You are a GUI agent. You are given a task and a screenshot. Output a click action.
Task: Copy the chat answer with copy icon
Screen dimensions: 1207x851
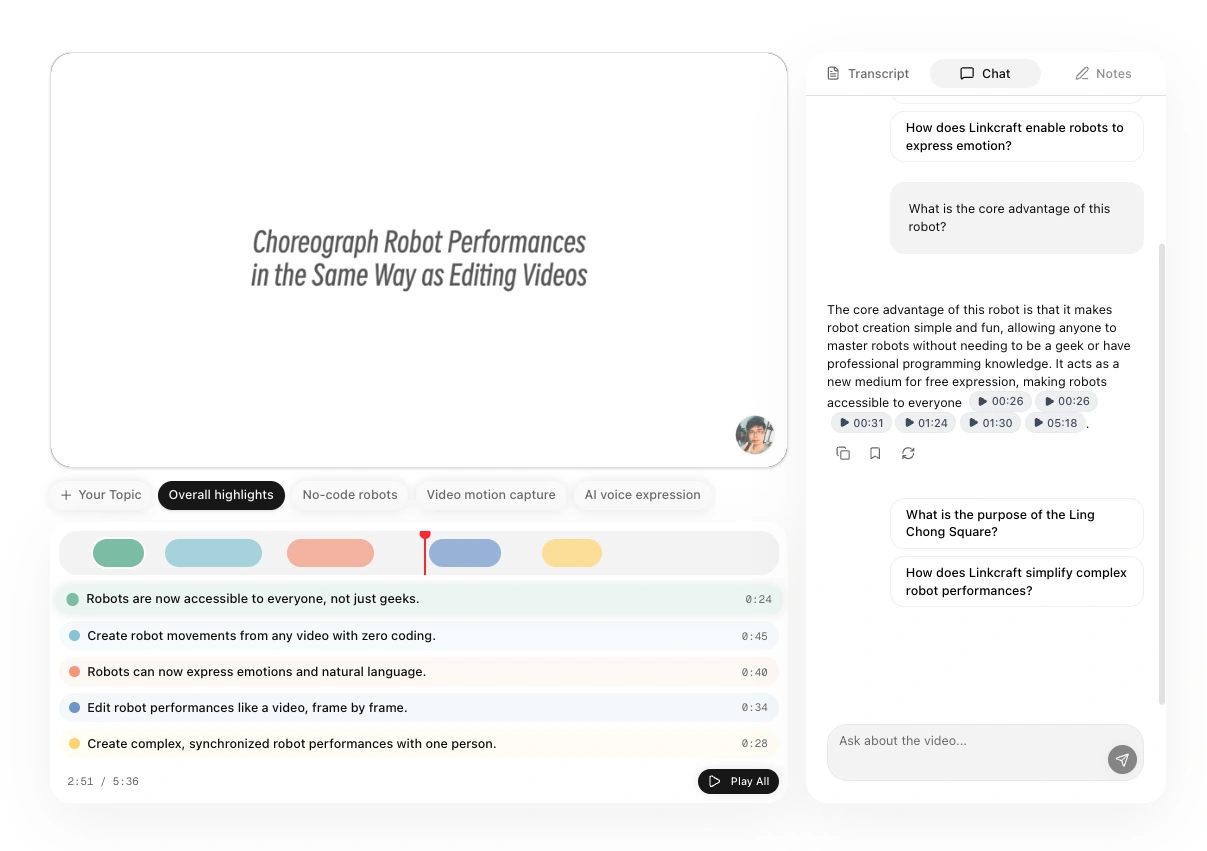pyautogui.click(x=843, y=453)
